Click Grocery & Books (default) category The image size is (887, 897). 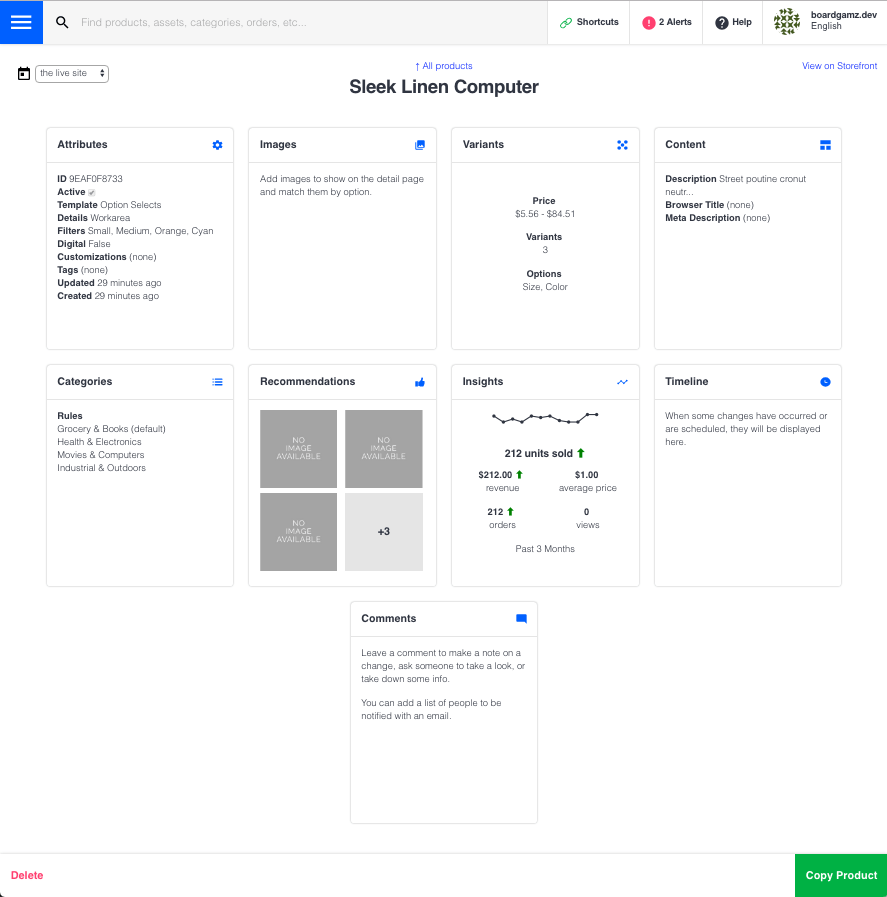coord(112,429)
